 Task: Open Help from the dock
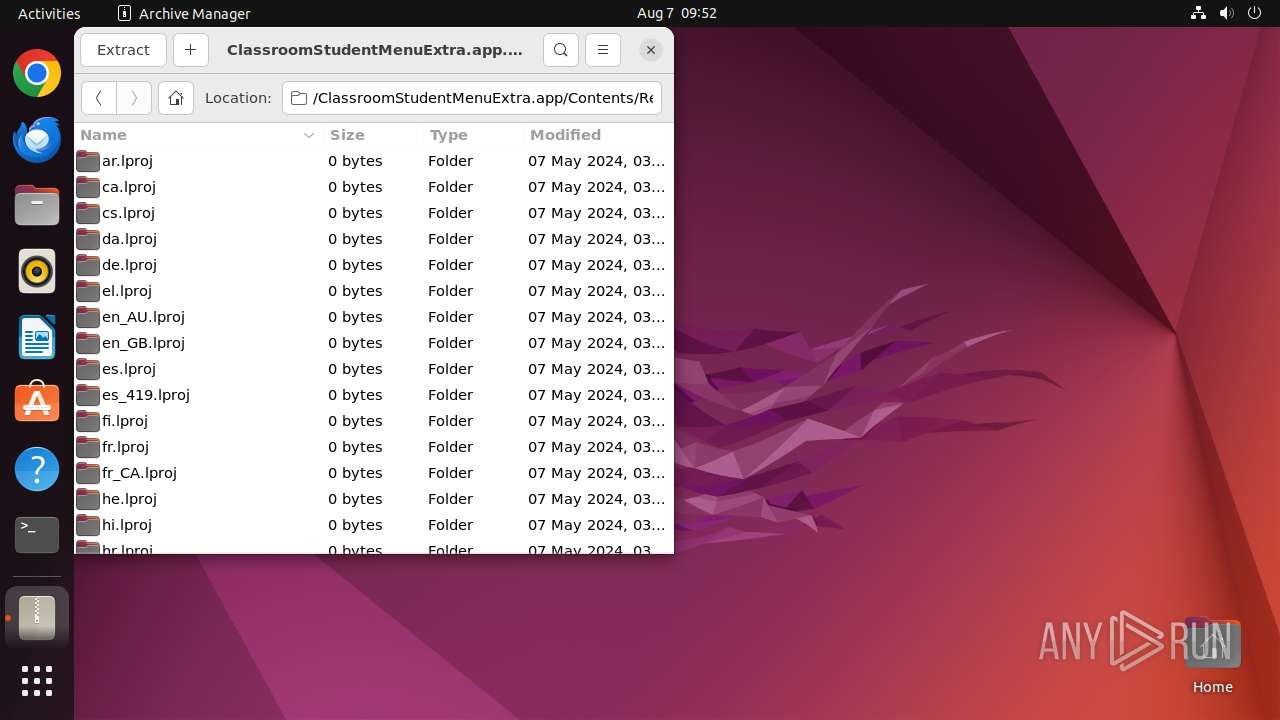tap(37, 469)
